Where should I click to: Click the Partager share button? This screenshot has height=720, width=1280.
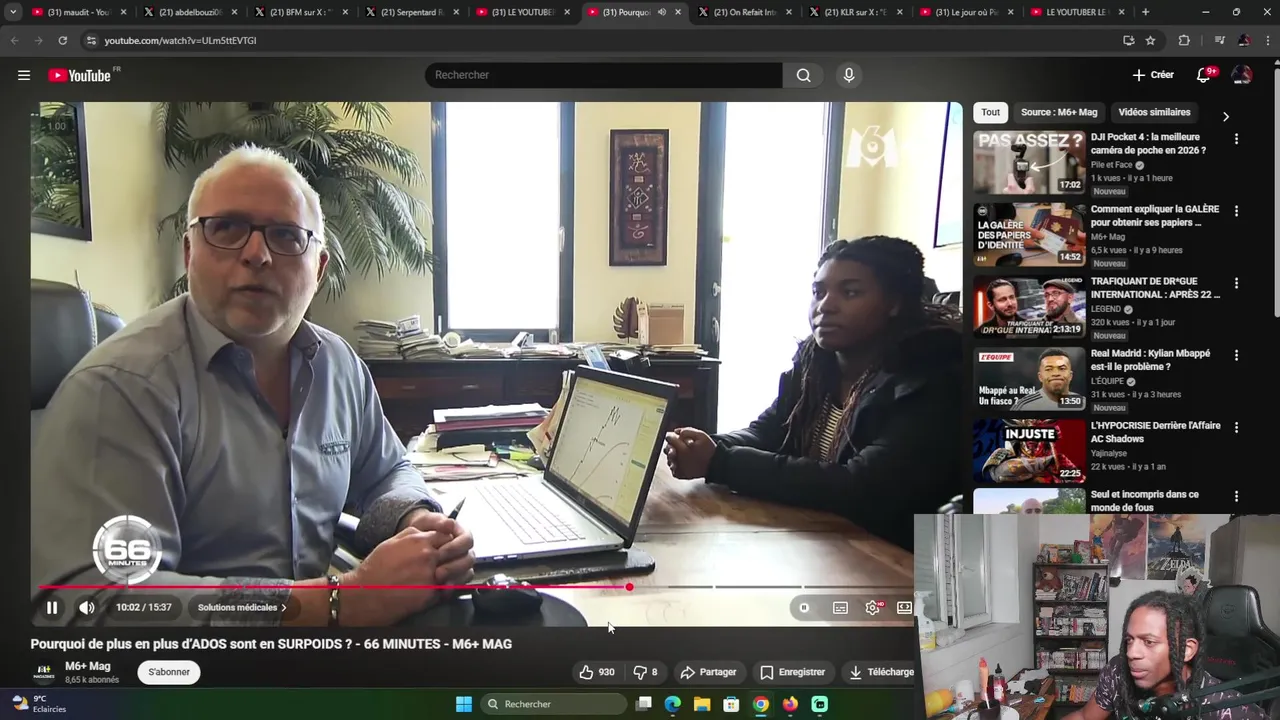click(708, 672)
